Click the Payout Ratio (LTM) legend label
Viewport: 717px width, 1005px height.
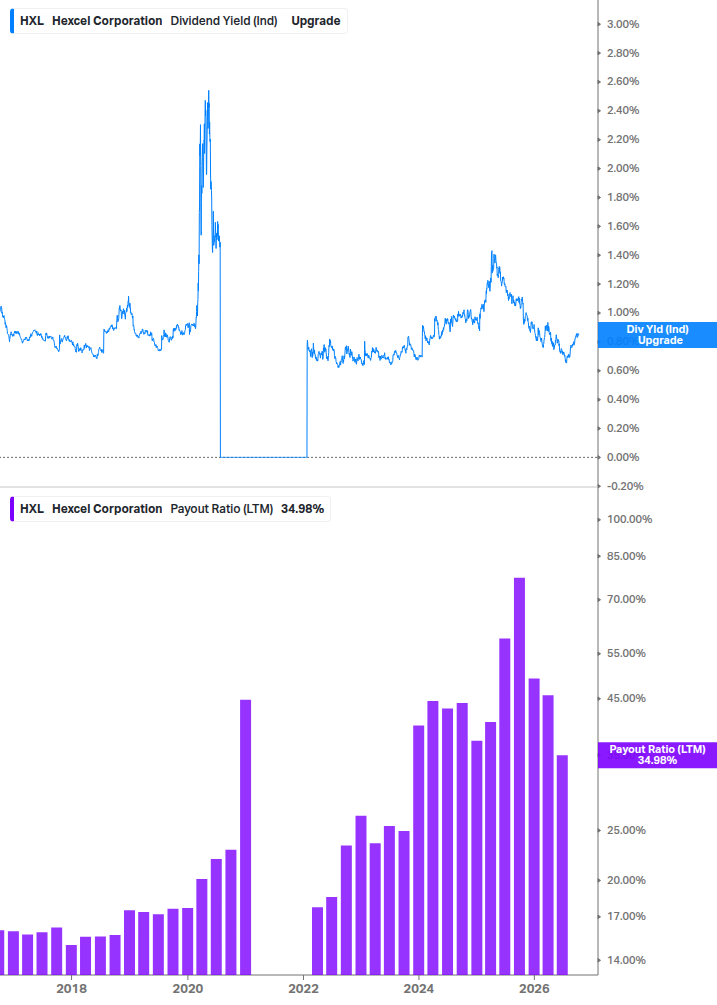[222, 509]
